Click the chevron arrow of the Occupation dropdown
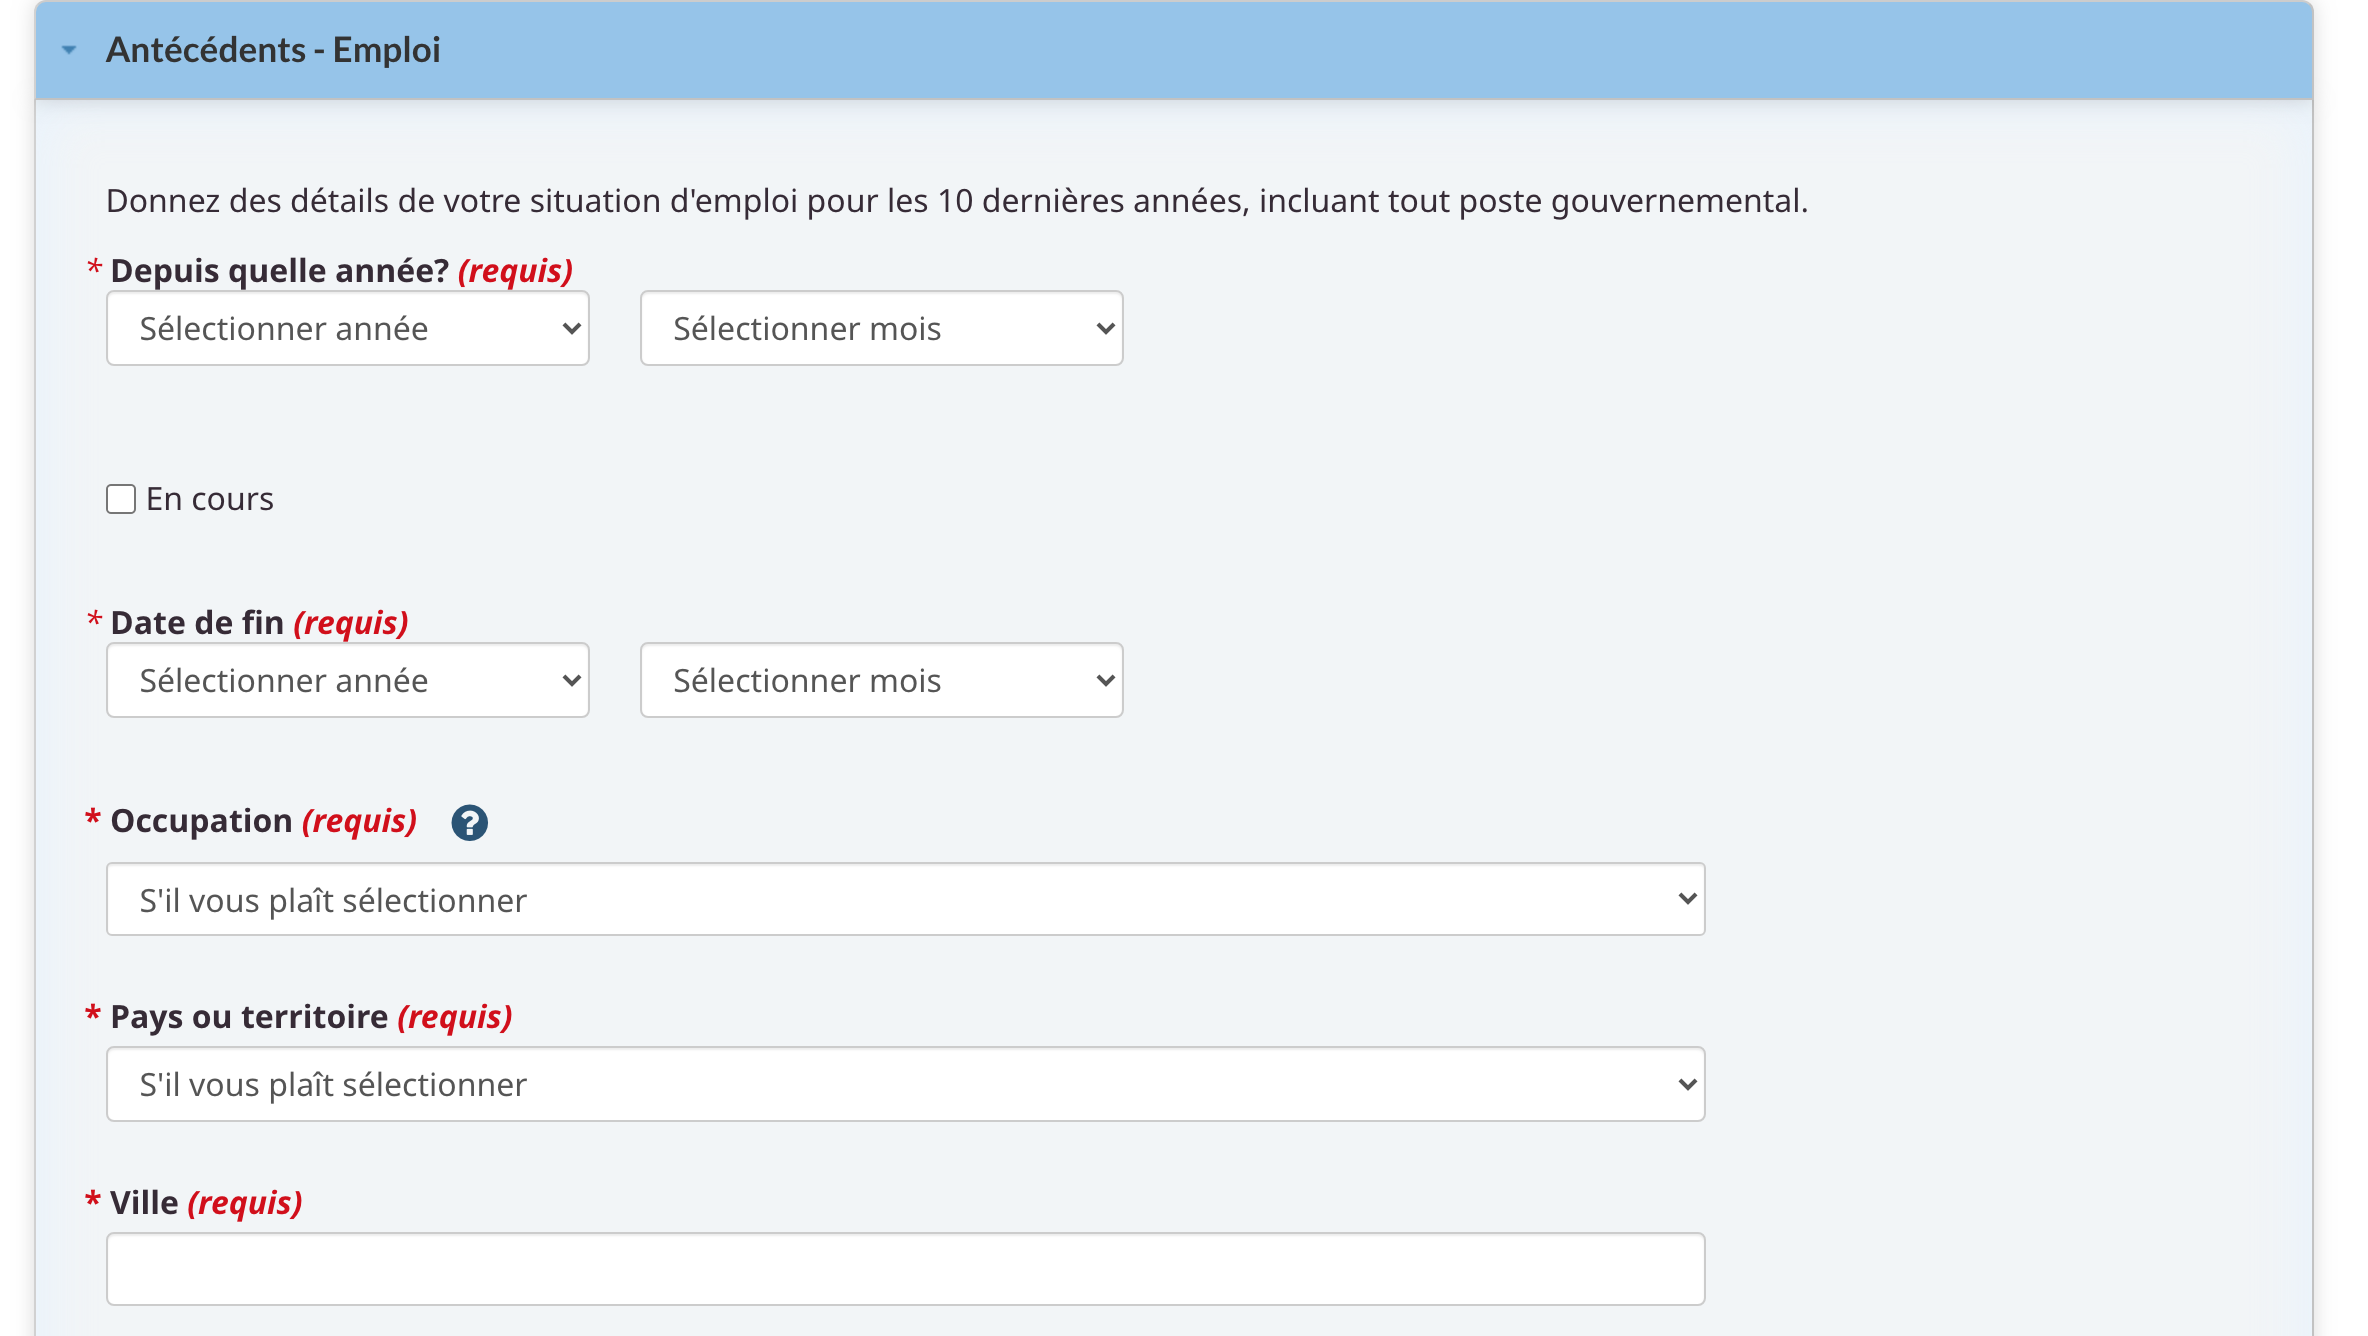The image size is (2368, 1336). pos(1687,900)
